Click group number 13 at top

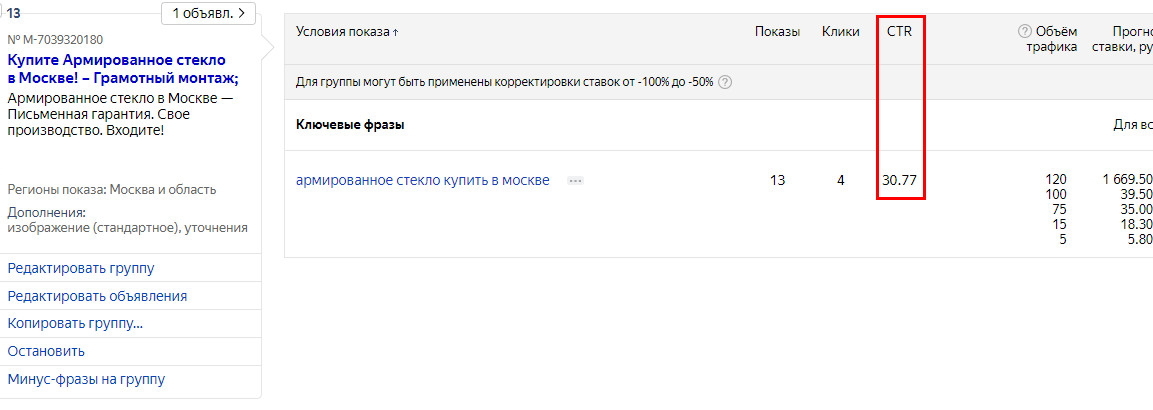coord(14,13)
